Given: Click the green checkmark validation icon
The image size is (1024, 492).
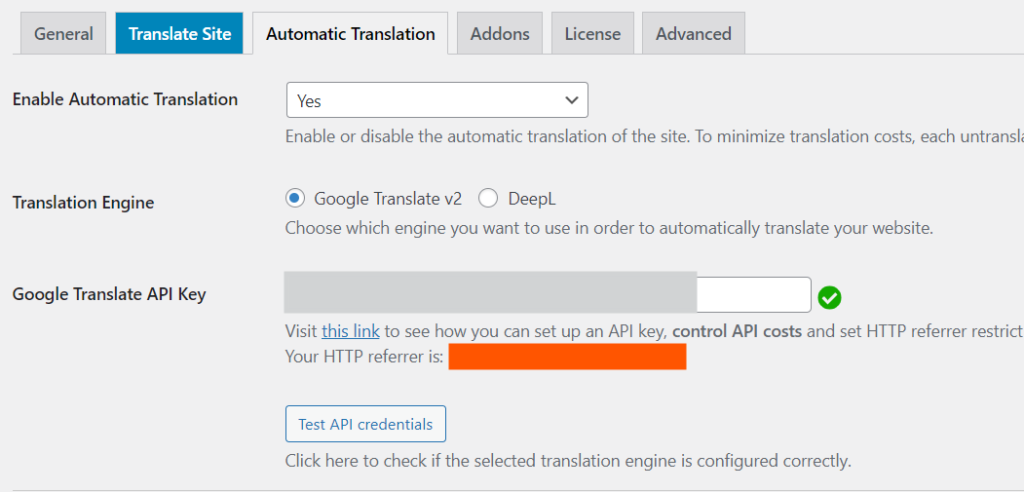Looking at the screenshot, I should (829, 297).
